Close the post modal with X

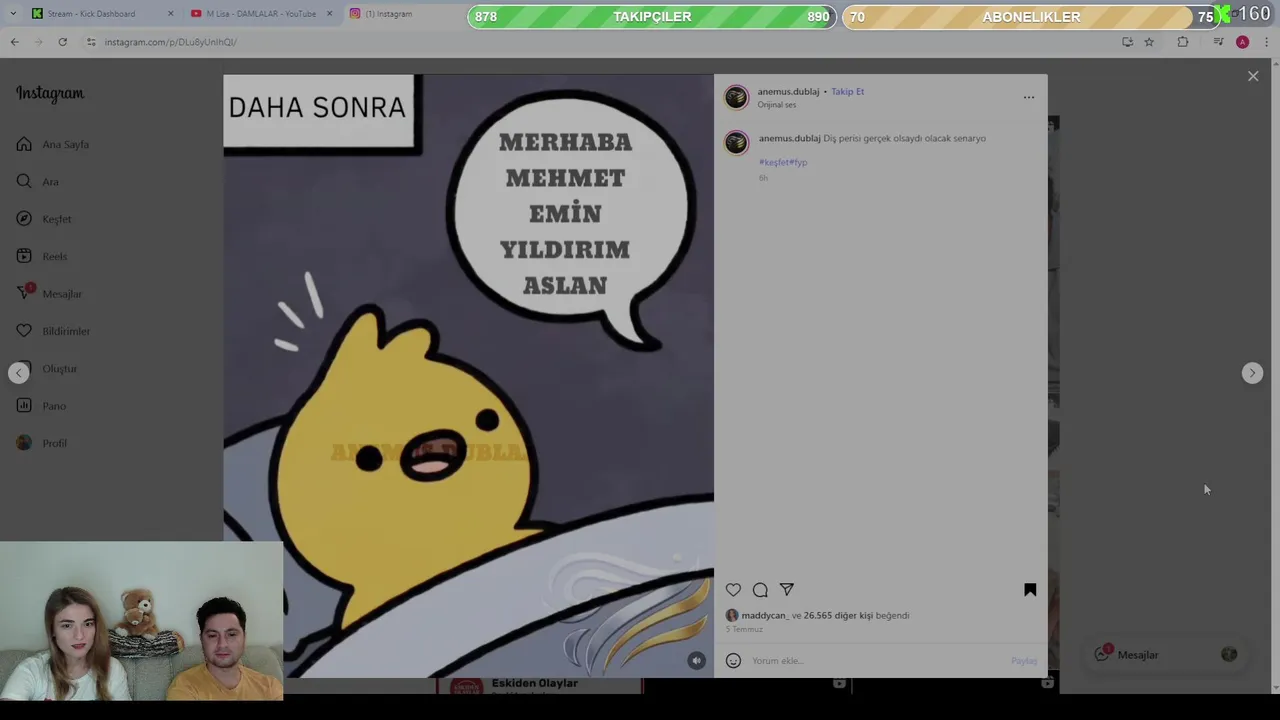coord(1253,76)
